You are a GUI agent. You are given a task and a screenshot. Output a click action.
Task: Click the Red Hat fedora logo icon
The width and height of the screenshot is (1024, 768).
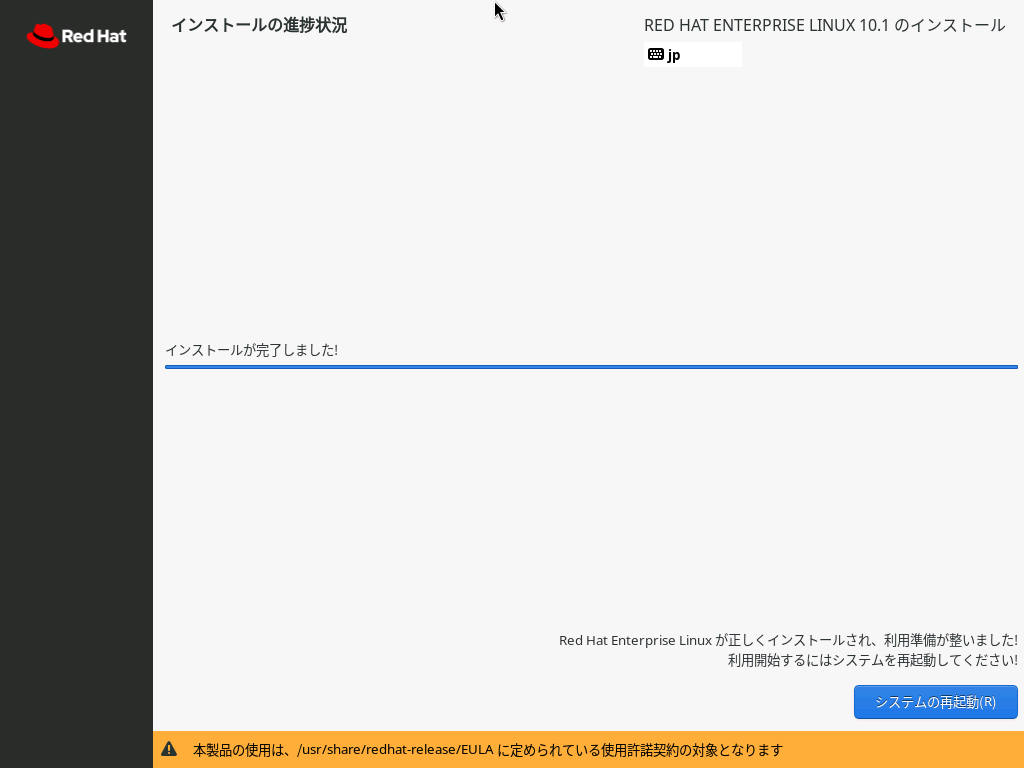(42, 36)
